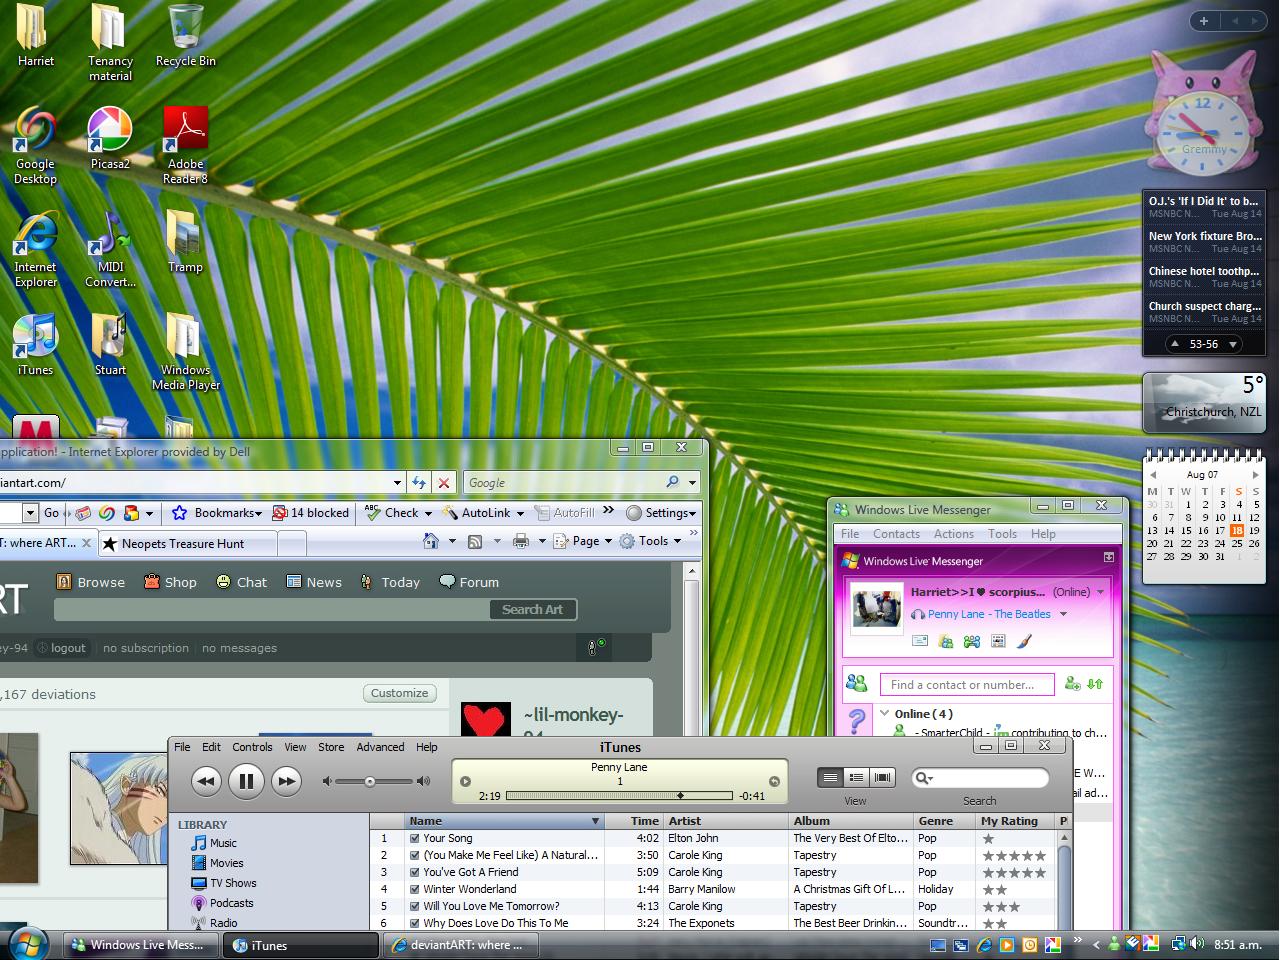Skip to next track in iTunes
1280x960 pixels.
click(286, 781)
